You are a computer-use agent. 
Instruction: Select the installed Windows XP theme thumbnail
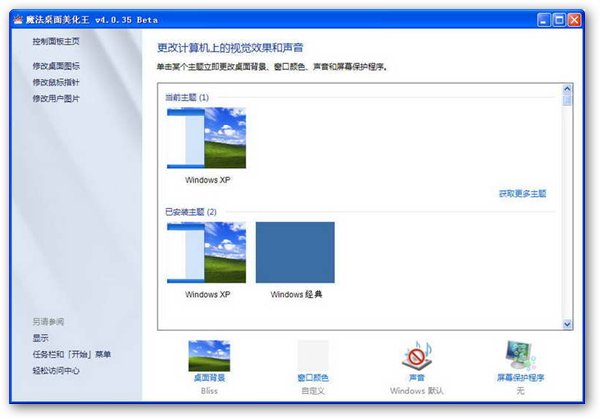(x=207, y=253)
